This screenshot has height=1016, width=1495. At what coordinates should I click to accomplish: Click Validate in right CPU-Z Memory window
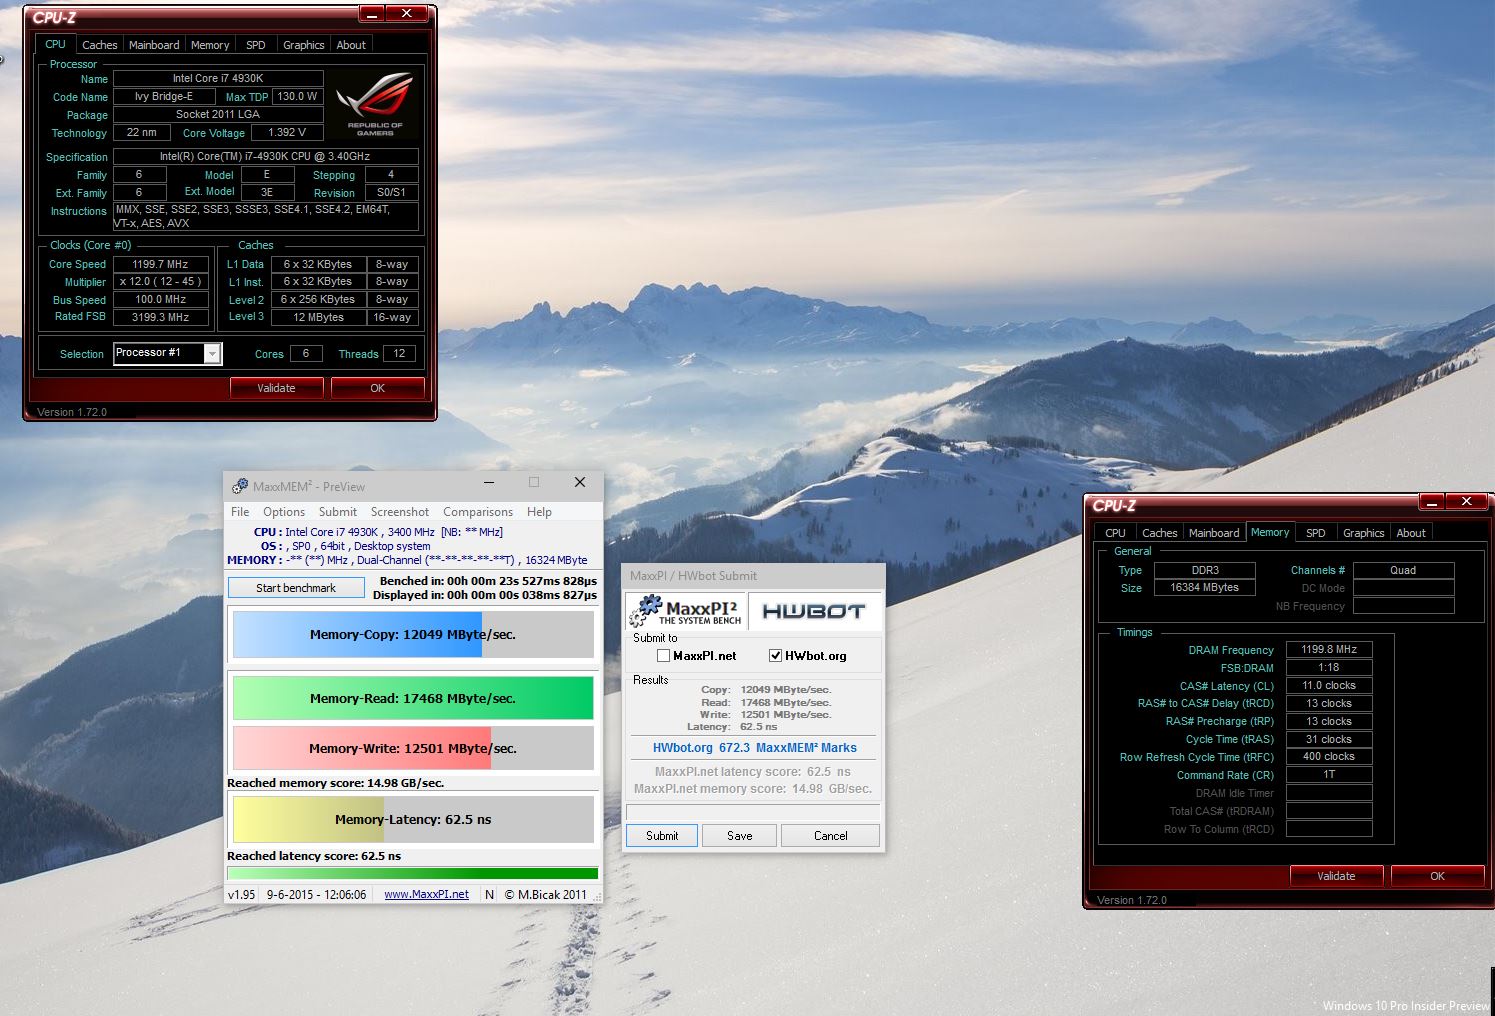[1336, 876]
